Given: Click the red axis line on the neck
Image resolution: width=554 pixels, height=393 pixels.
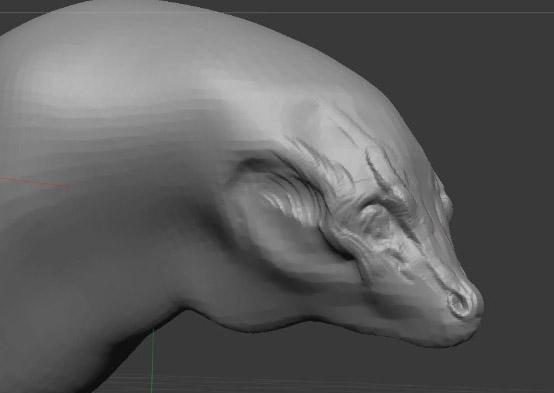Looking at the screenshot, I should pos(35,183).
